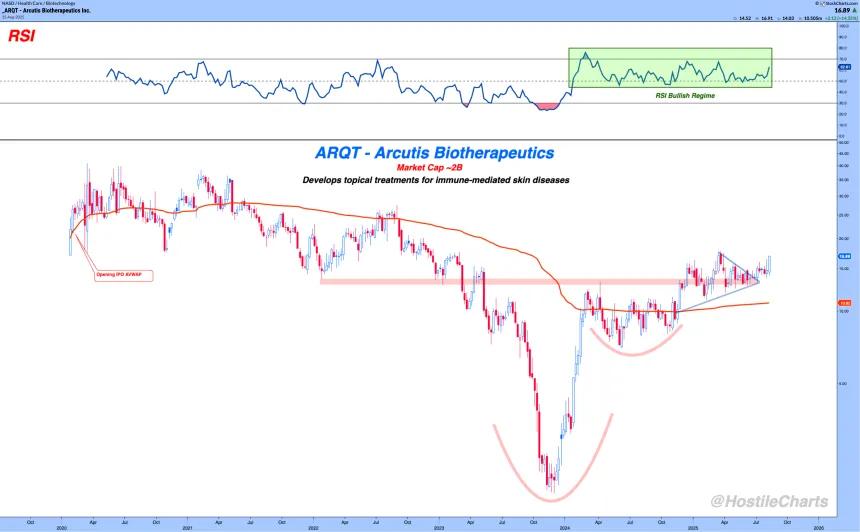Click the red AVWAP value tag on price axis

click(x=845, y=303)
